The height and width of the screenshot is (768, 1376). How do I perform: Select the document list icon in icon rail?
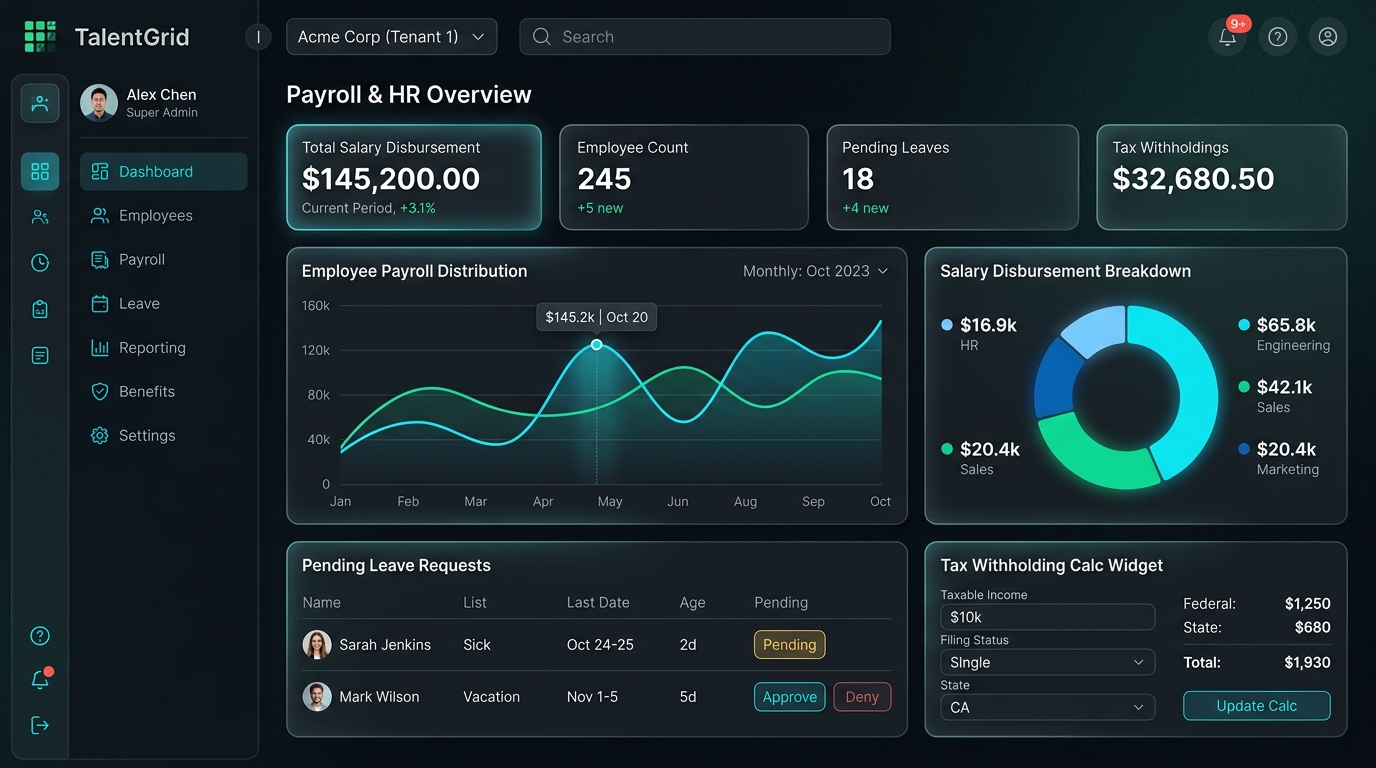[40, 355]
